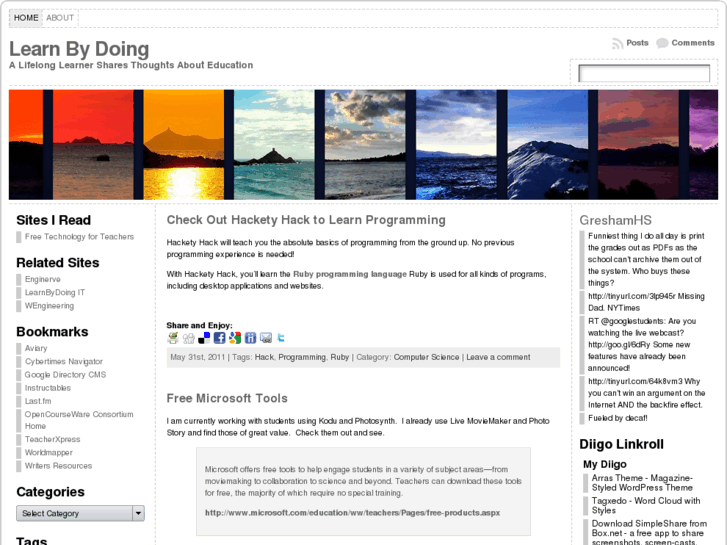The width and height of the screenshot is (727, 545).
Task: Open Free Technology for Teachers link
Action: (79, 237)
